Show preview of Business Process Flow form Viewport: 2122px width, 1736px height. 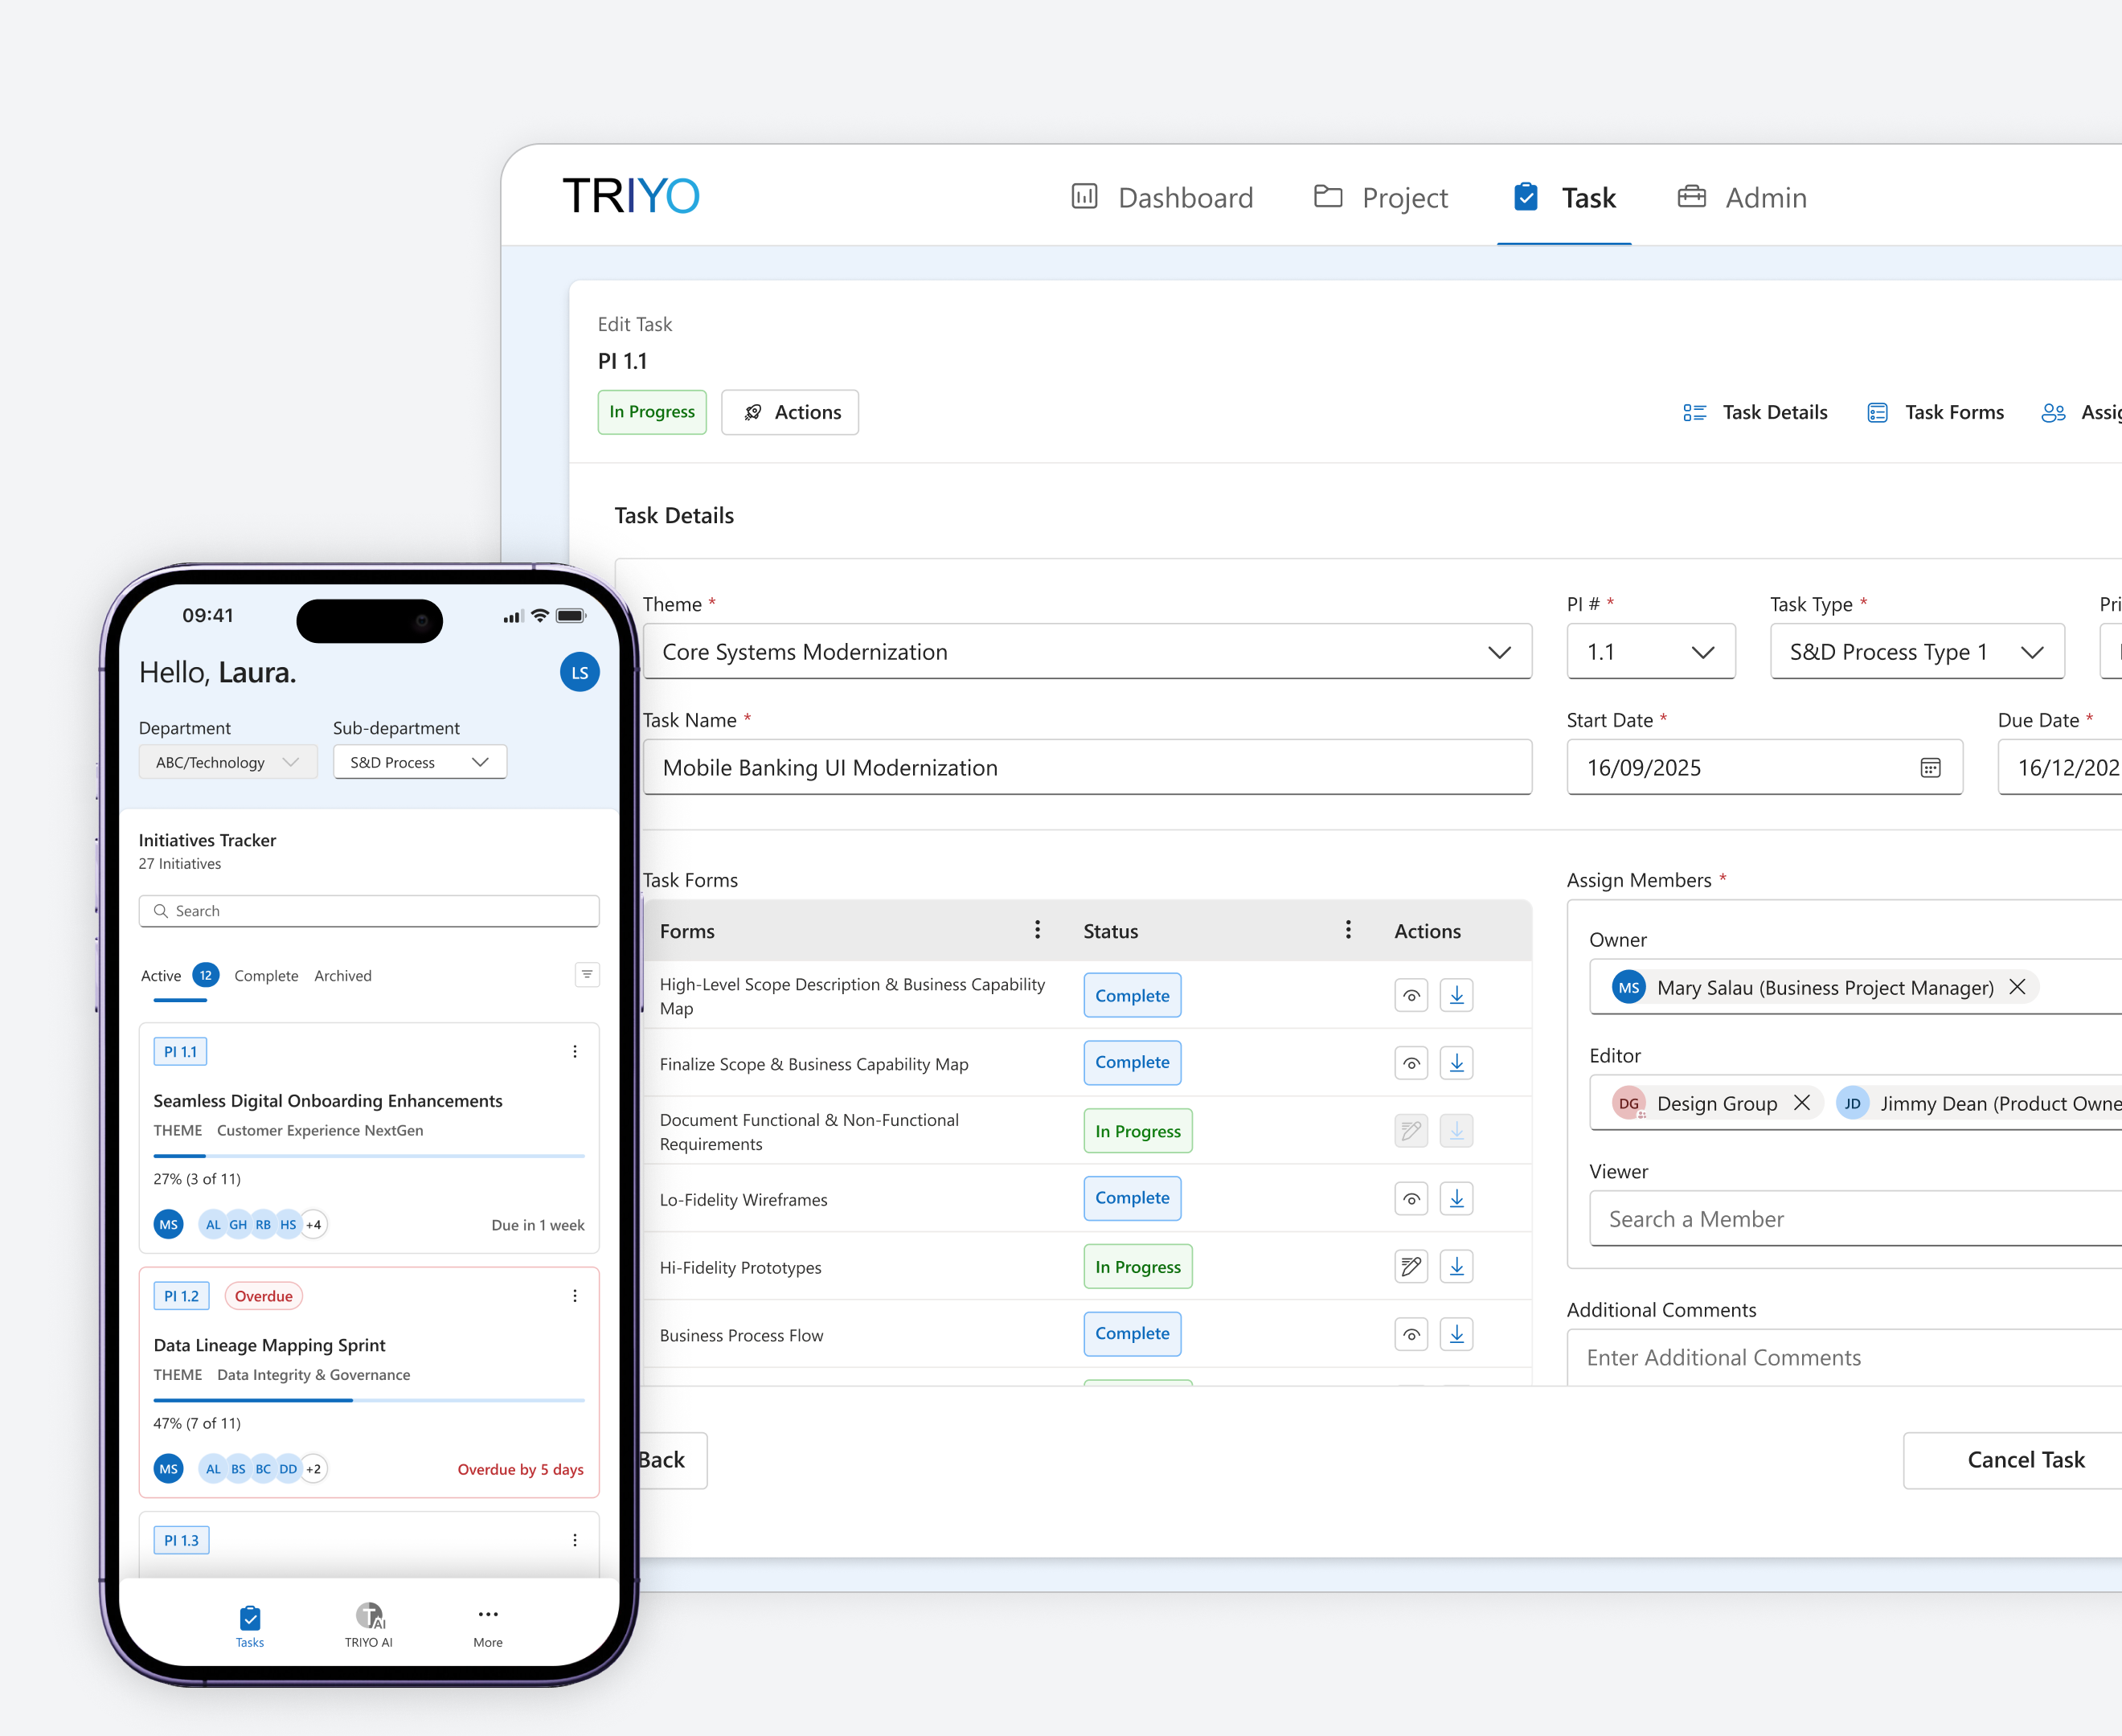1411,1334
